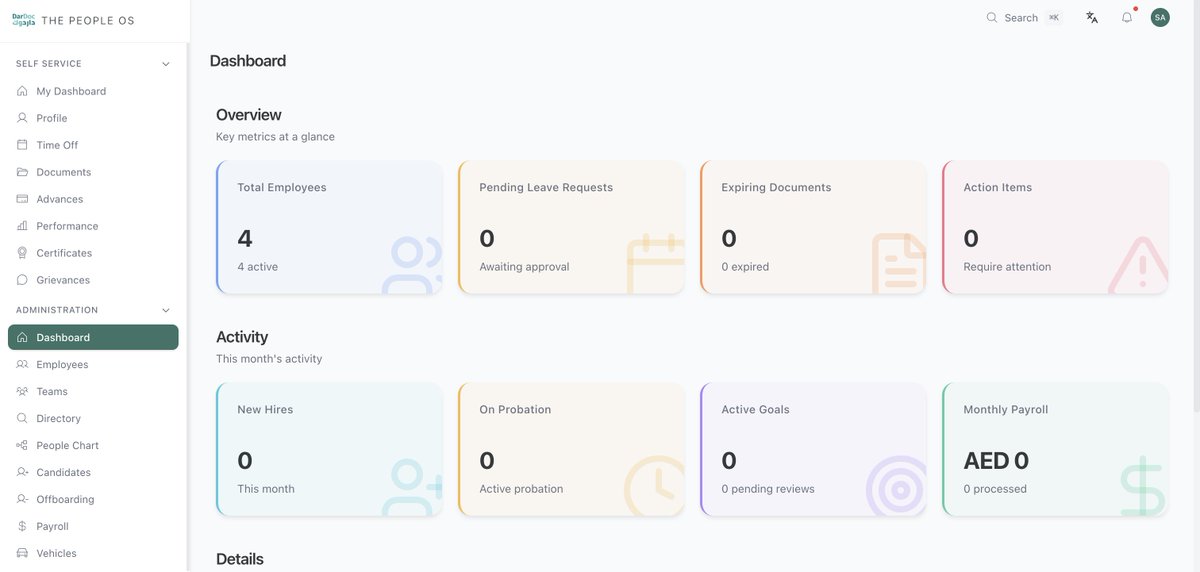
Task: Click the Time Off calendar icon
Action: tap(22, 145)
